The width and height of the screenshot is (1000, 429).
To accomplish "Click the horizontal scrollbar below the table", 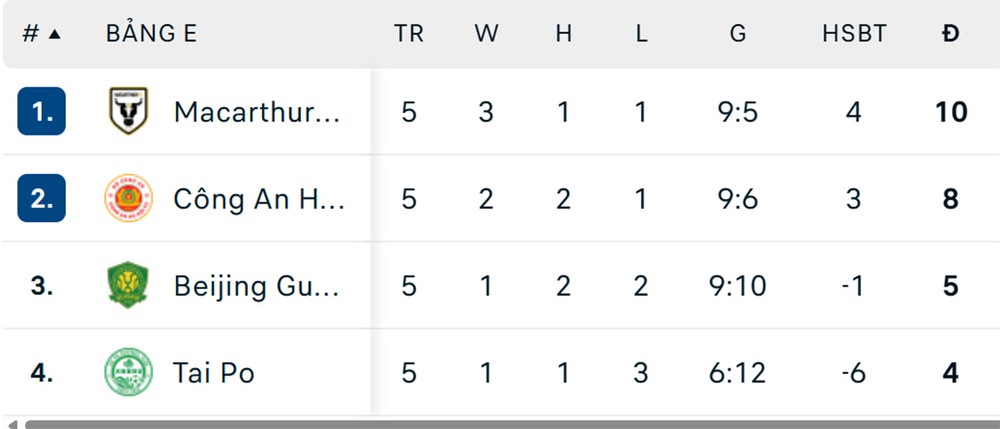I will [x=500, y=424].
